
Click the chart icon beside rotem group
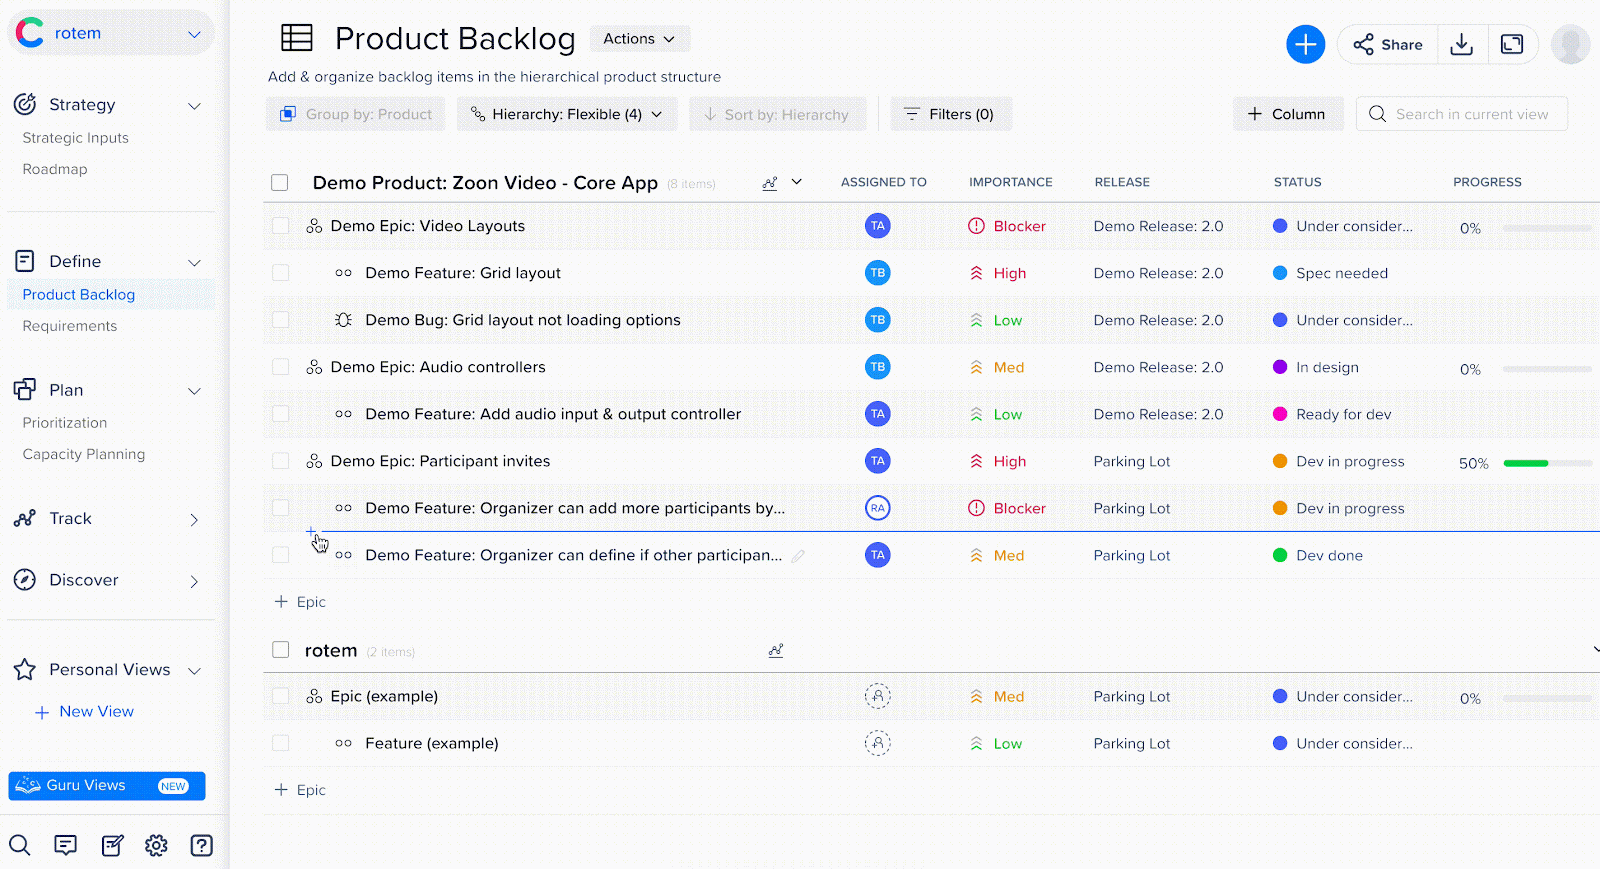[776, 651]
